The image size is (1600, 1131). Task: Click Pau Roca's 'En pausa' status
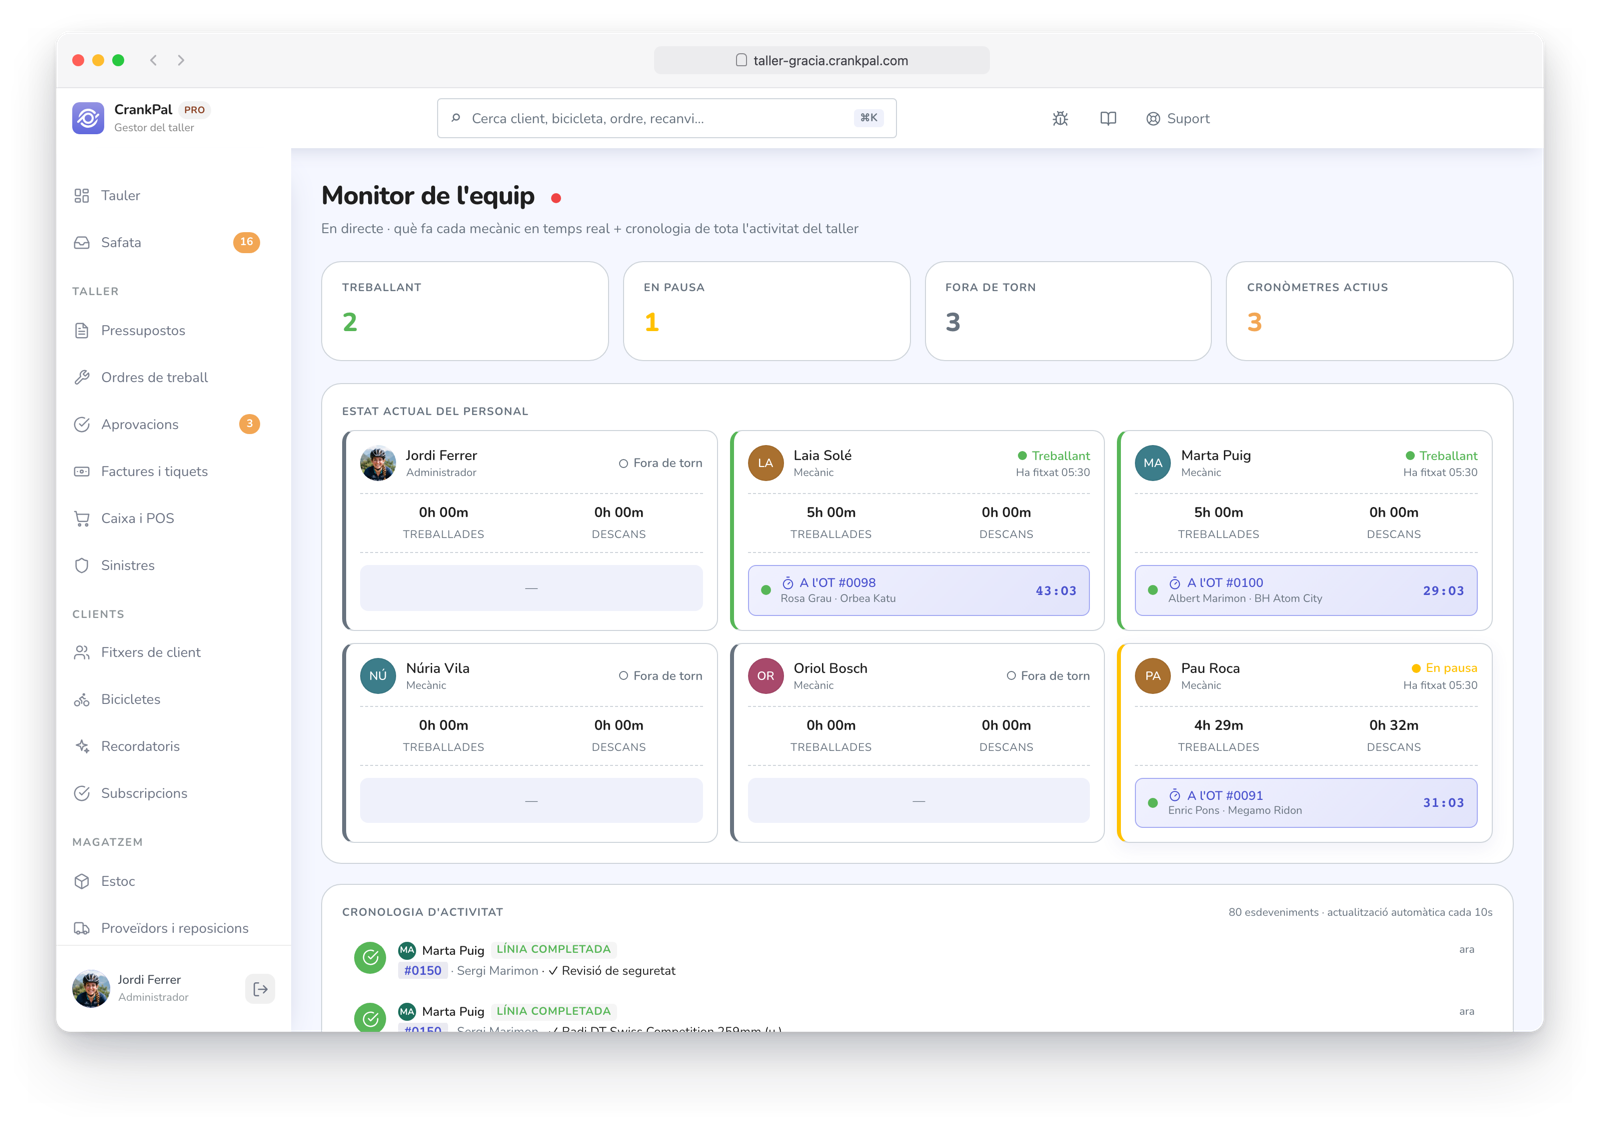click(1444, 668)
